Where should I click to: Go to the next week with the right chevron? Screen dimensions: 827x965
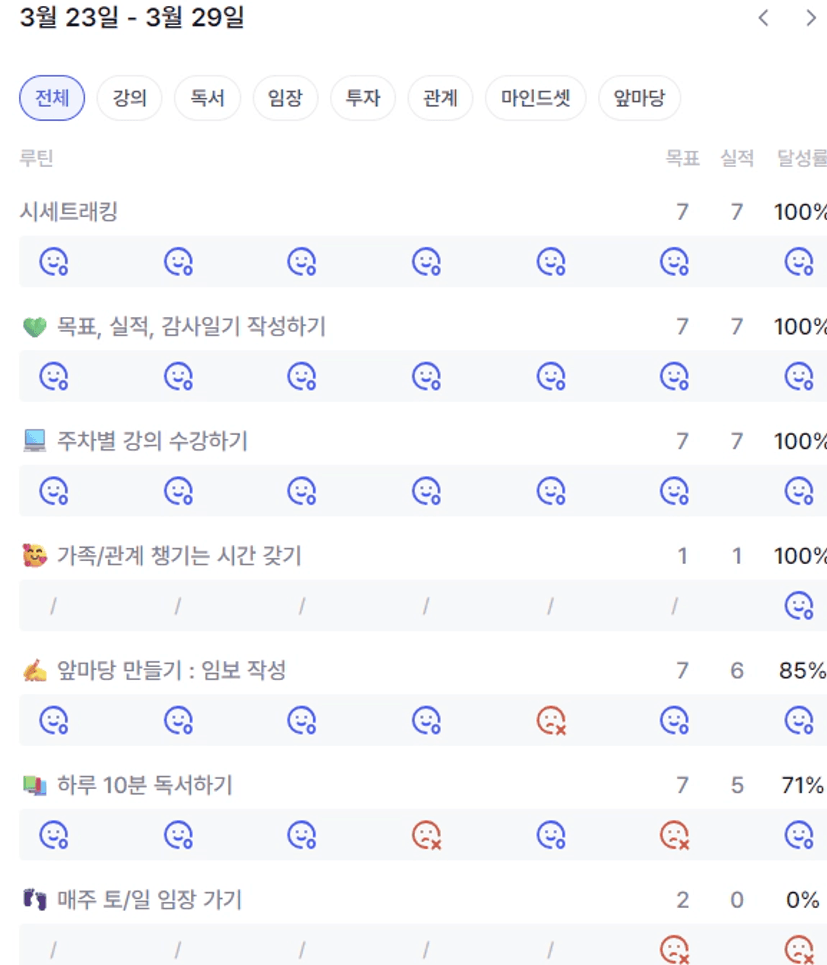tap(810, 18)
